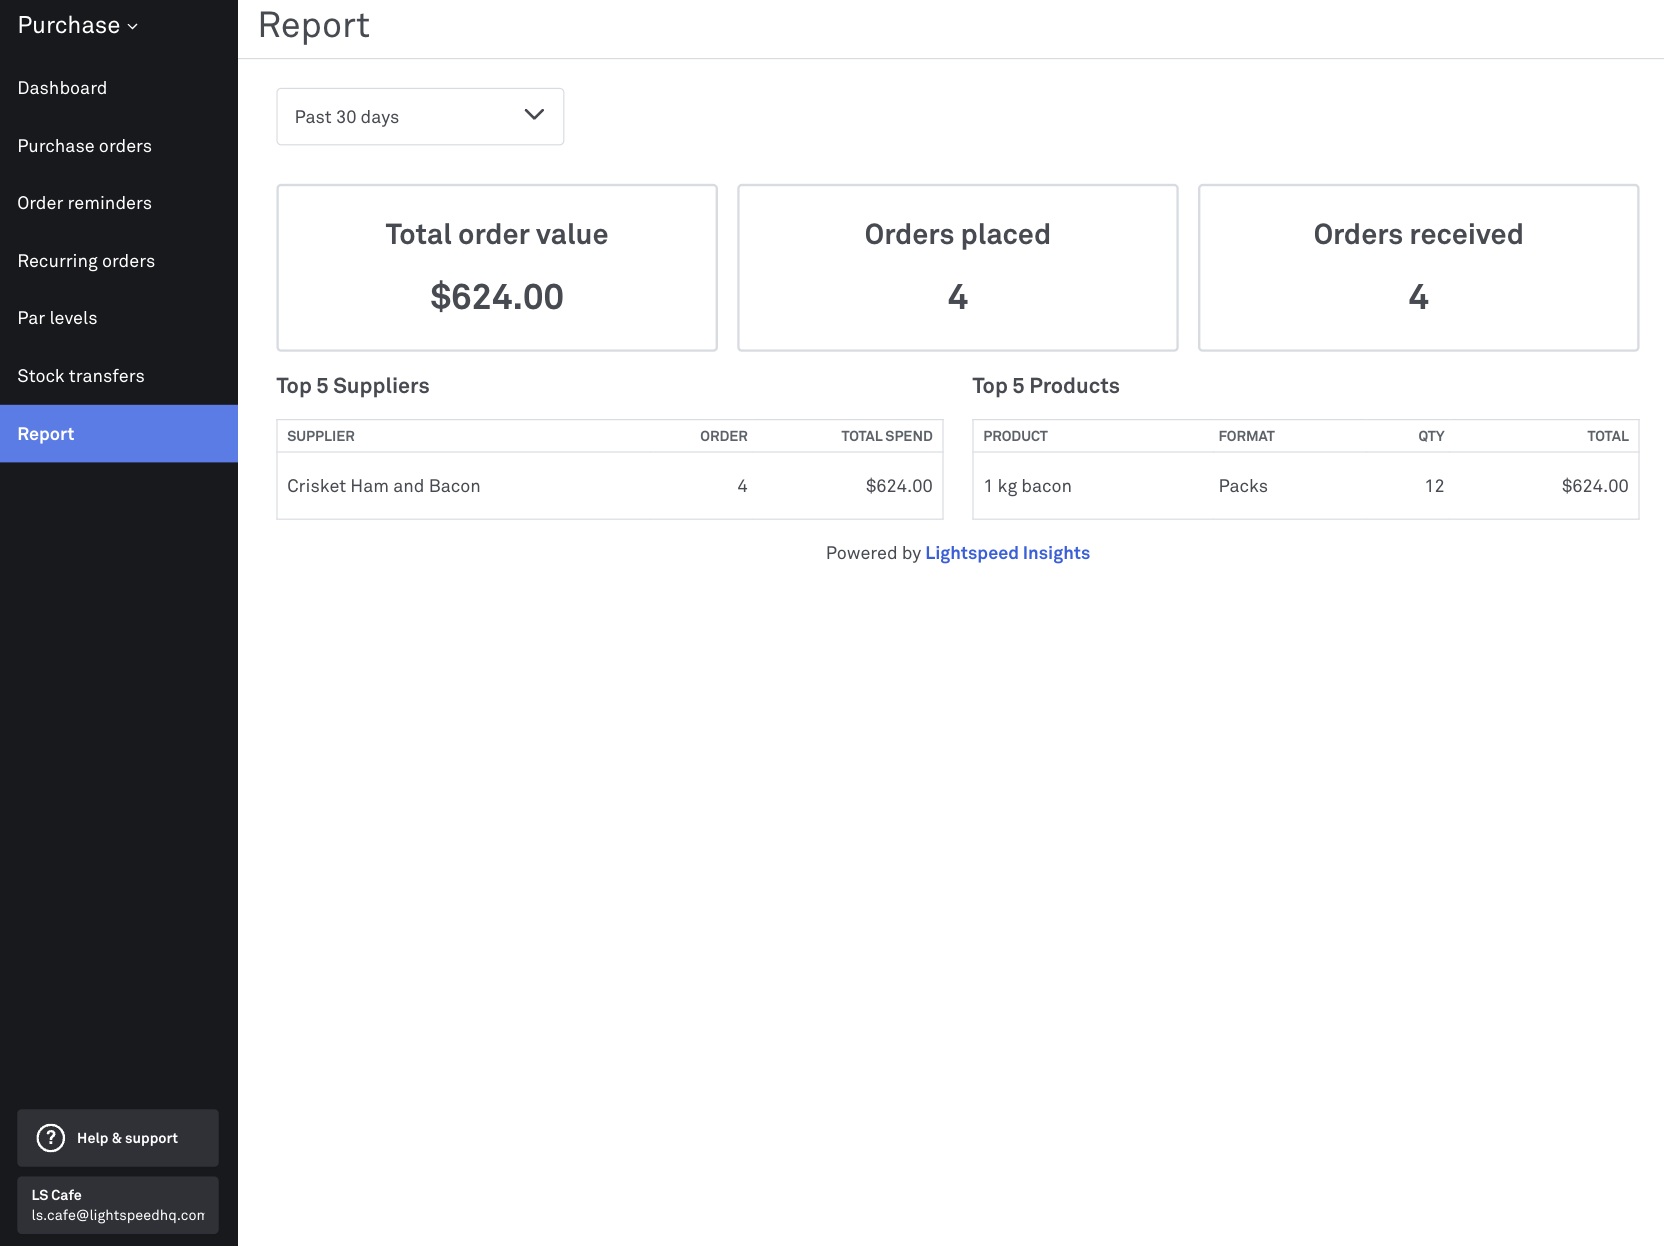
Task: Click the PRODUCT column header
Action: [x=1016, y=436]
